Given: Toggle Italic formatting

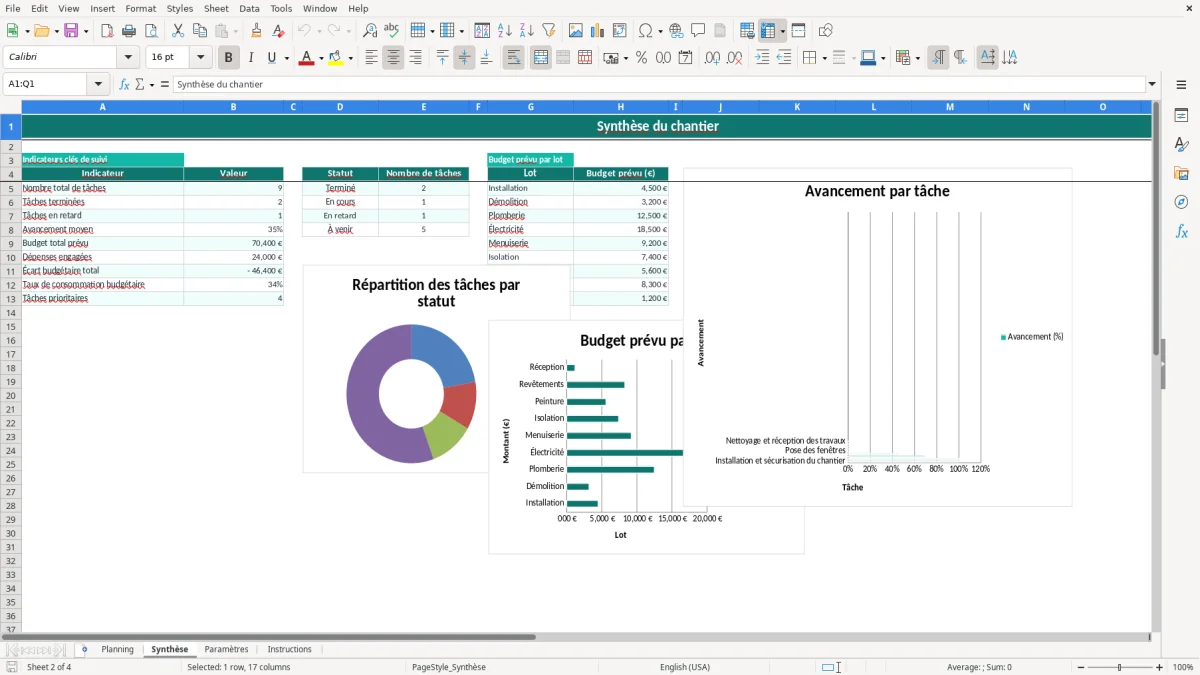Looking at the screenshot, I should [251, 58].
